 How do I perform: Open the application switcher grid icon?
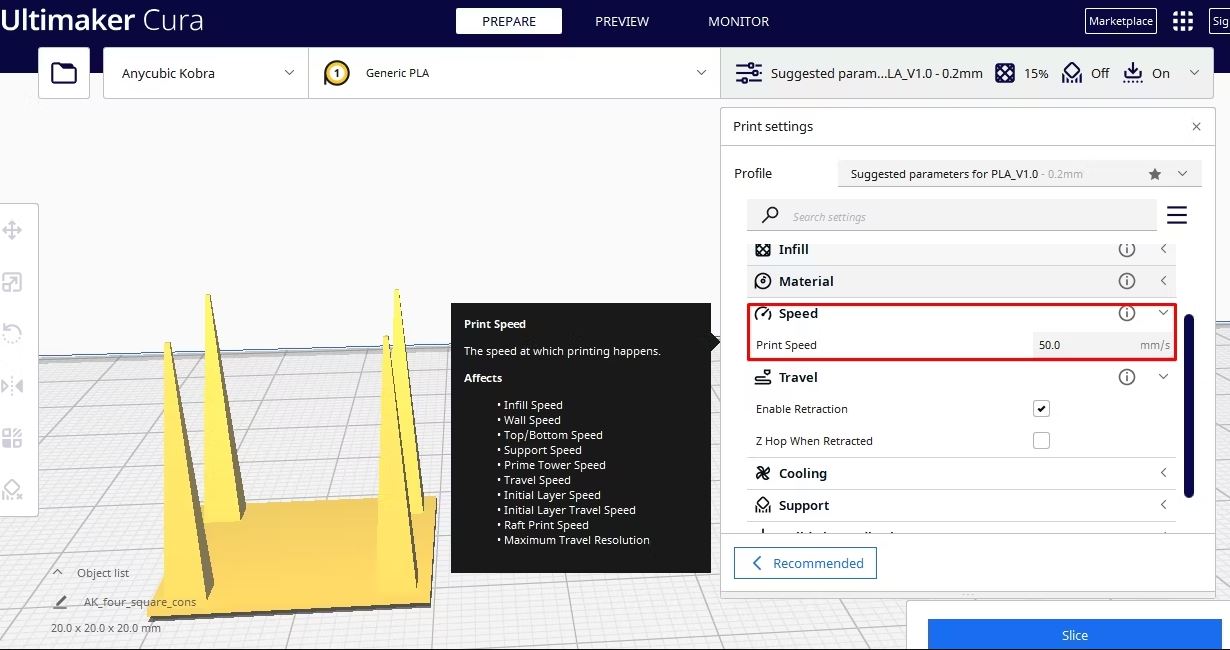point(1183,21)
